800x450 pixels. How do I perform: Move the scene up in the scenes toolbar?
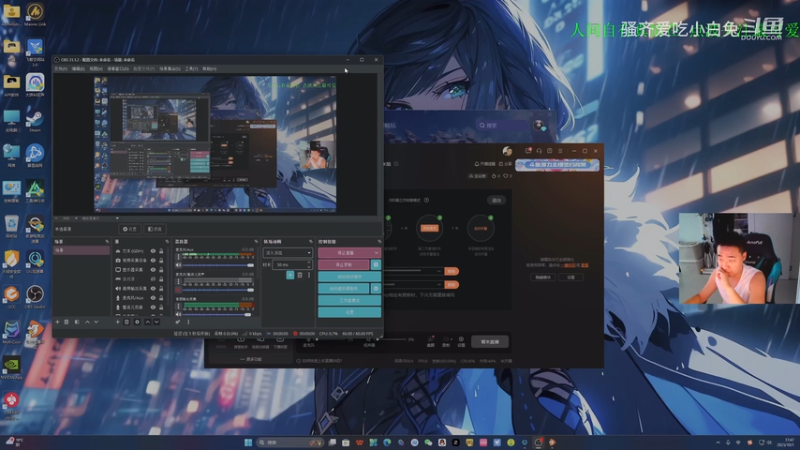pyautogui.click(x=87, y=322)
